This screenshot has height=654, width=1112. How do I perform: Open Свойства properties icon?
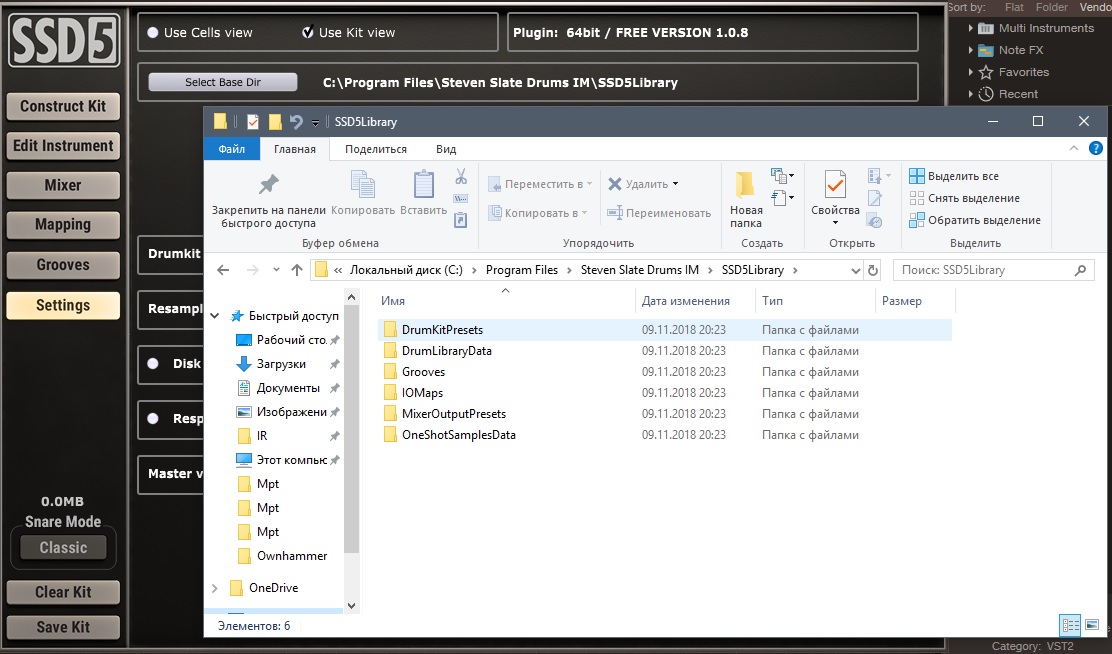click(x=835, y=185)
